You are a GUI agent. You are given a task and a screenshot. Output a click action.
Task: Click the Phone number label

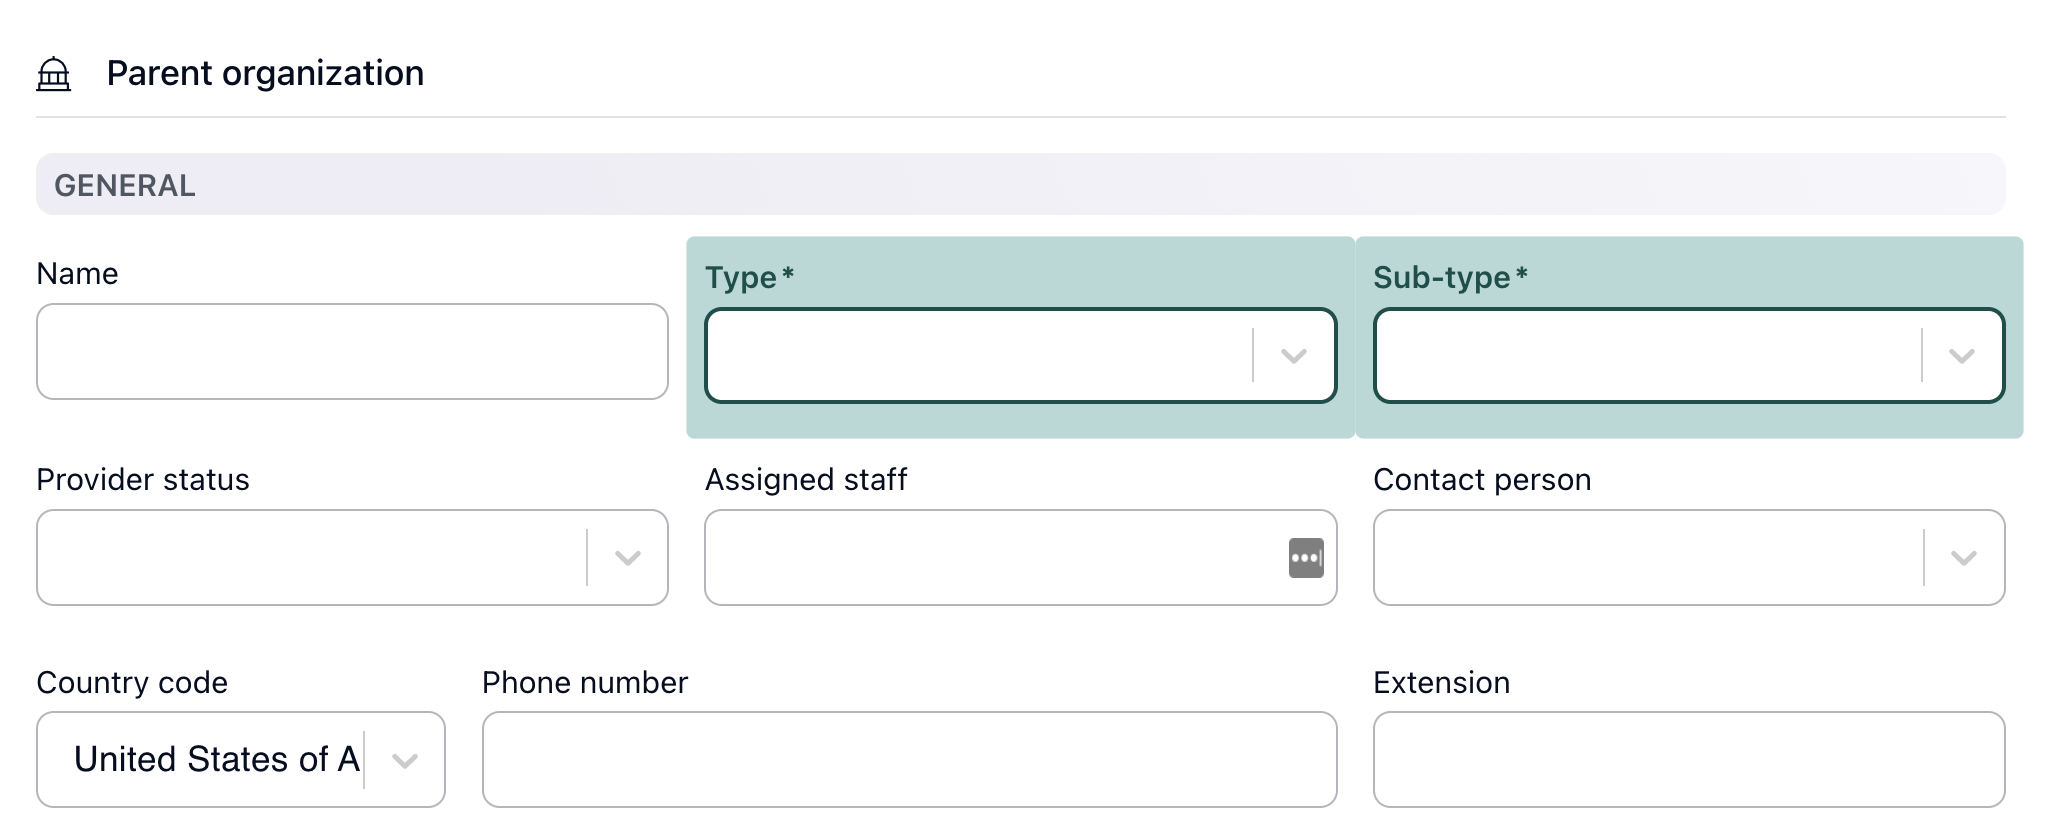tap(585, 683)
